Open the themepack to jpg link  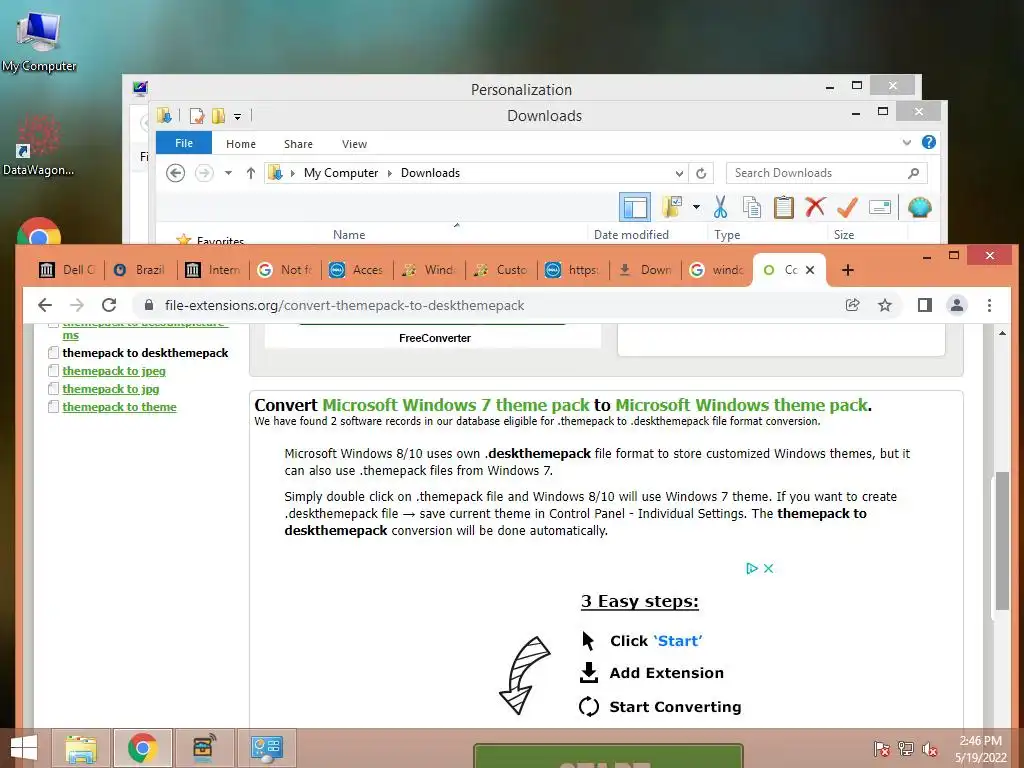tap(111, 389)
